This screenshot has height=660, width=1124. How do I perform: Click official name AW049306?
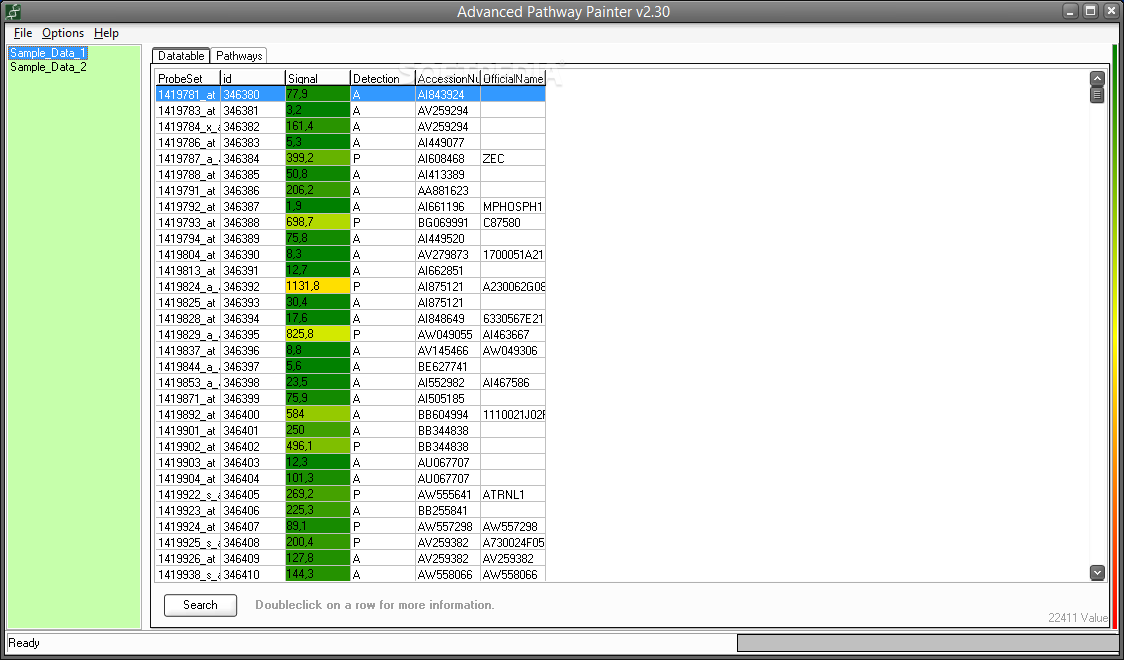coord(513,350)
